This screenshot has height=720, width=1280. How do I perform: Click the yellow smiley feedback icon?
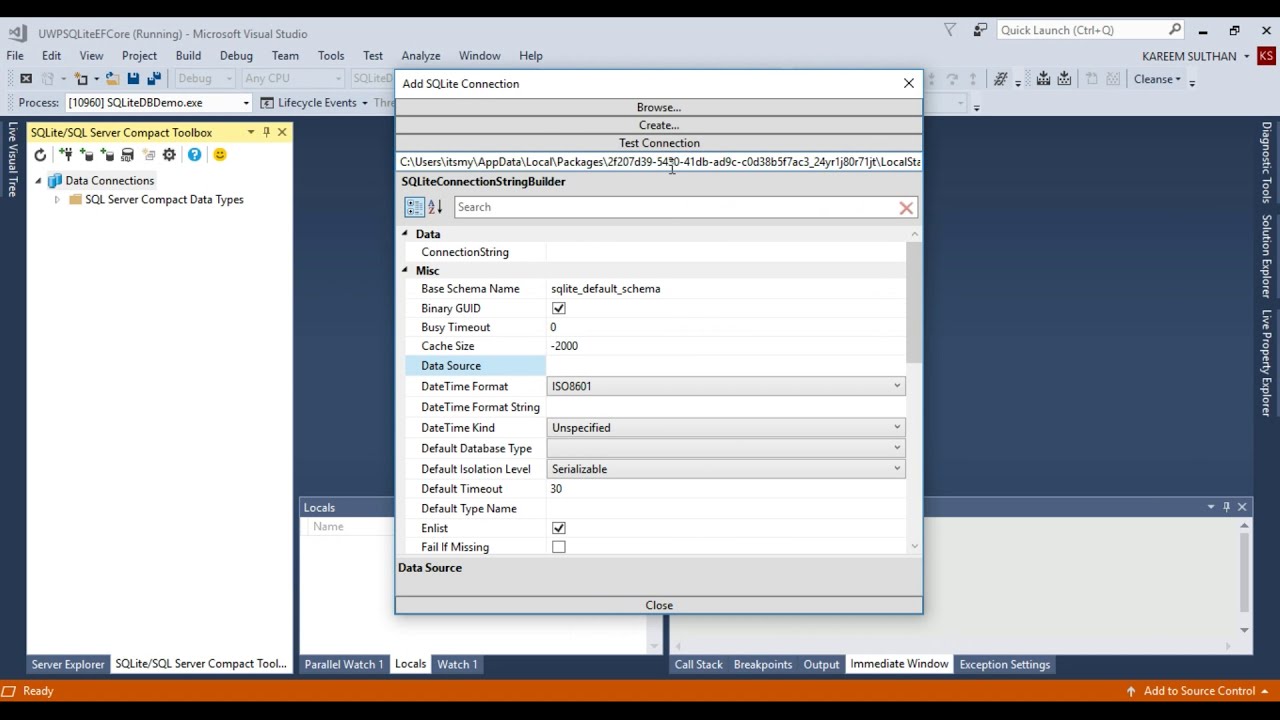click(x=220, y=155)
